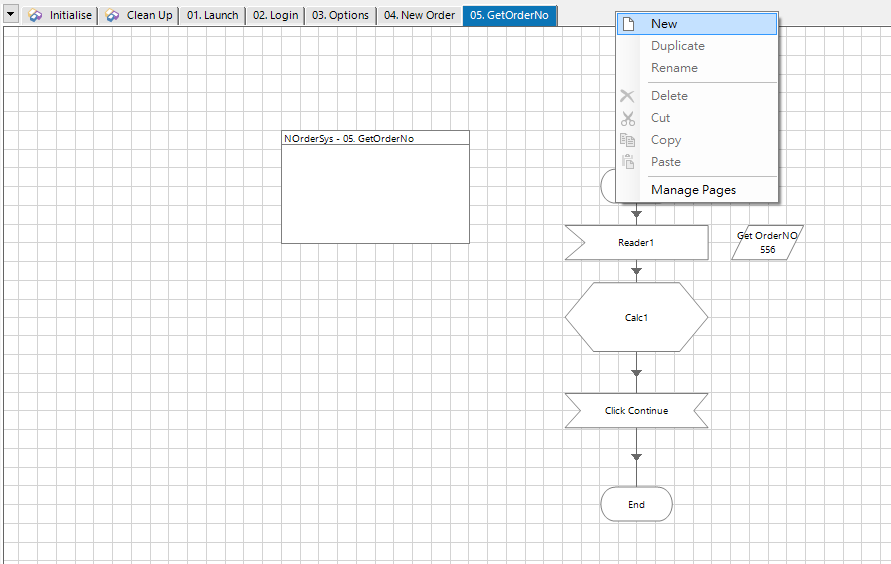Choose Copy in the context menu
The width and height of the screenshot is (891, 564).
[697, 140]
